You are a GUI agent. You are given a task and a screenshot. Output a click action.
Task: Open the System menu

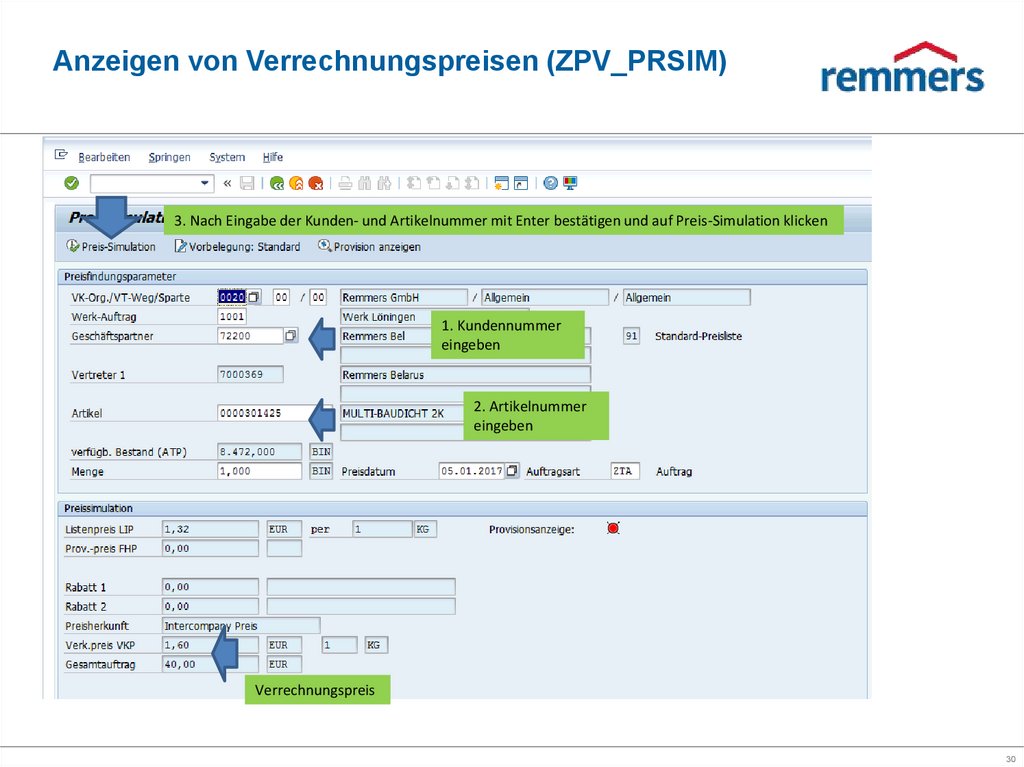(x=227, y=157)
